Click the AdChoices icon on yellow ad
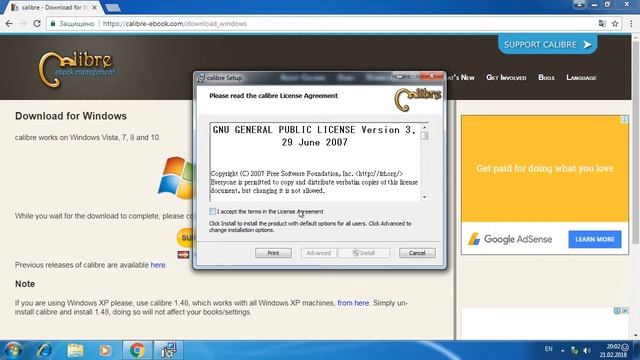This screenshot has width=640, height=360. 624,119
